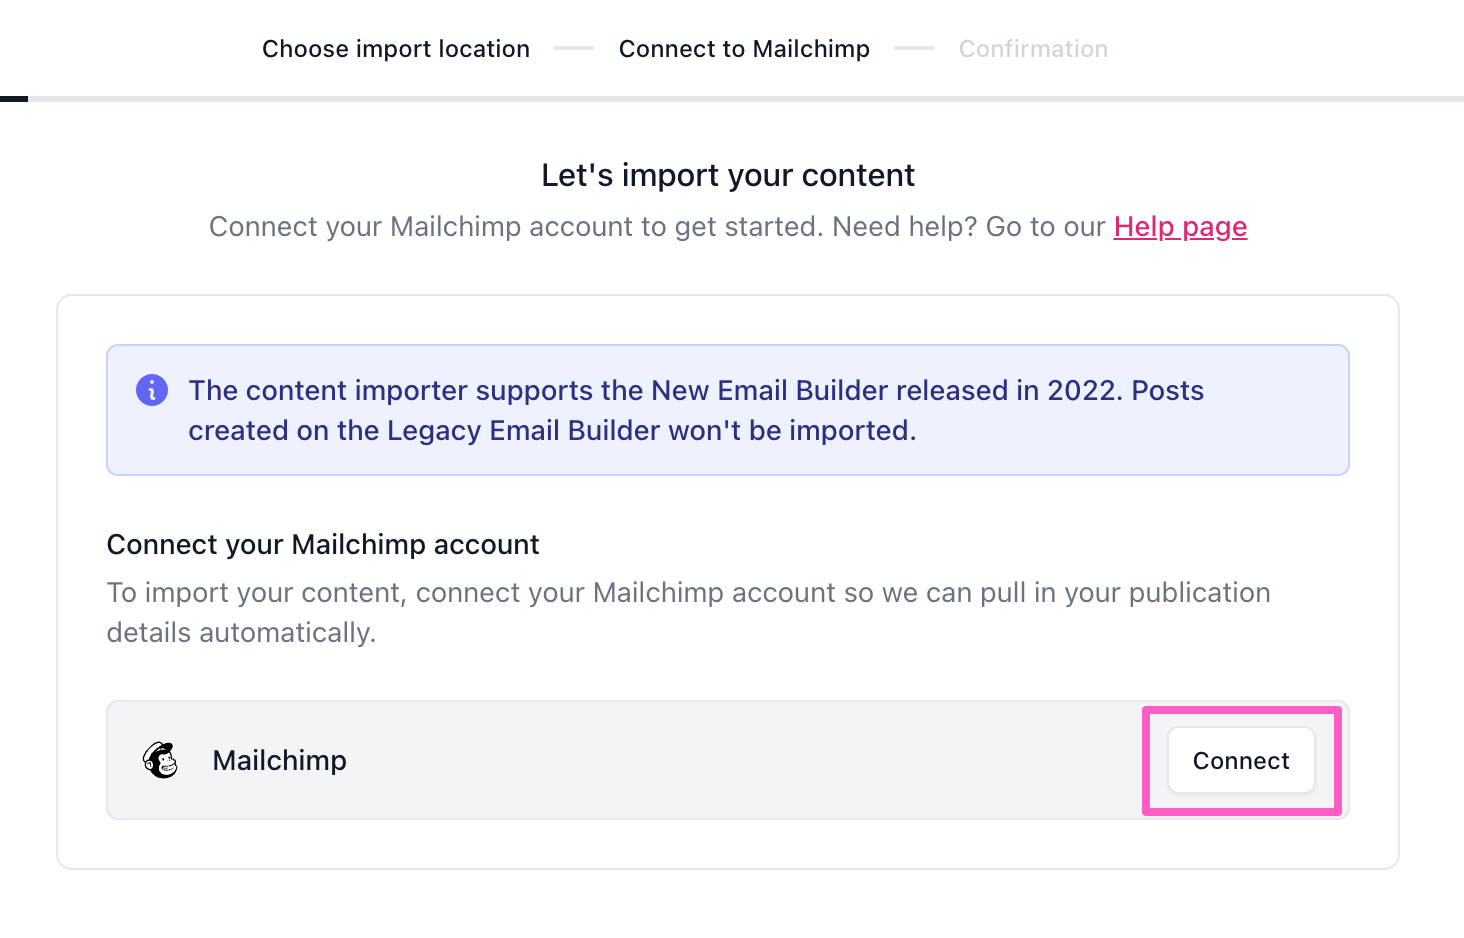Select the Connect to Mailchimp step
The image size is (1464, 938).
(744, 49)
